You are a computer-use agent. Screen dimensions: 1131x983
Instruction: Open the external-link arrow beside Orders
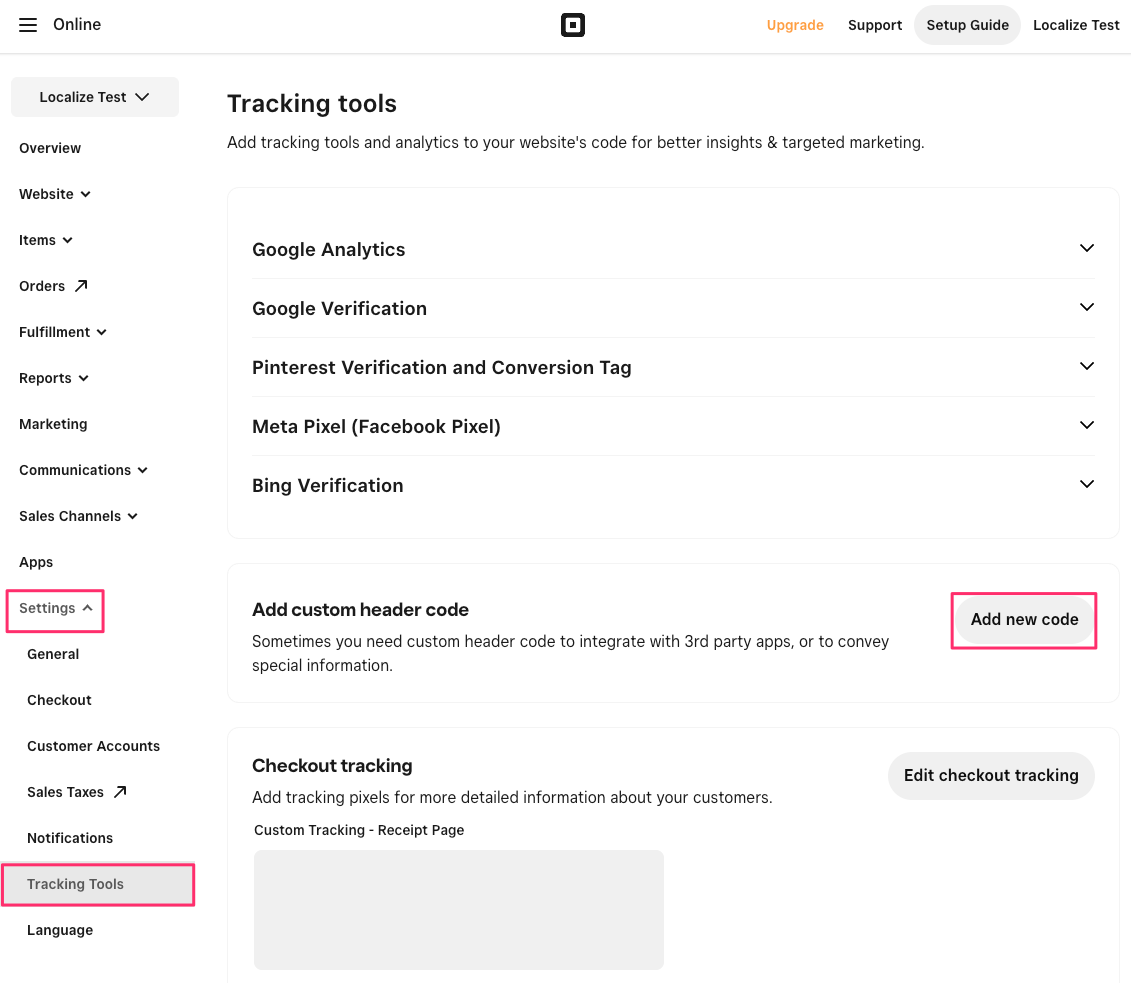pyautogui.click(x=82, y=286)
